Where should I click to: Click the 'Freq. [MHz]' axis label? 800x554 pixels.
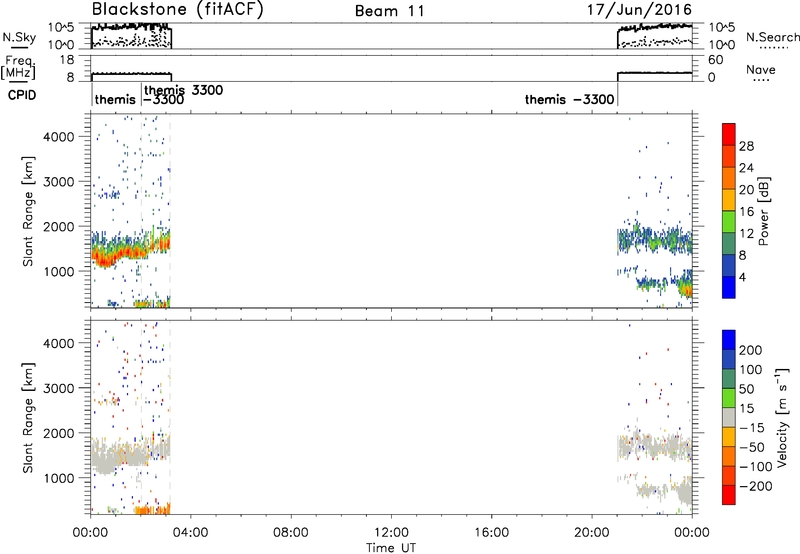pyautogui.click(x=18, y=68)
